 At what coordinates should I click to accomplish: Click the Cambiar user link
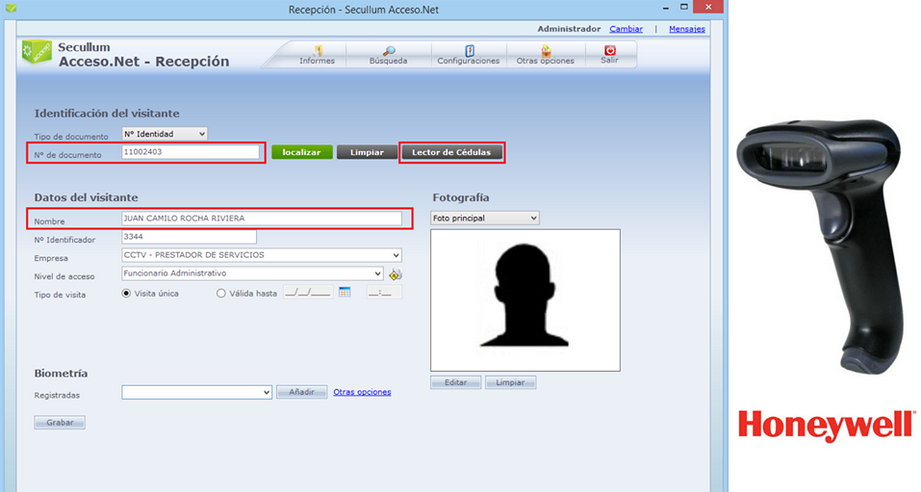click(x=626, y=29)
